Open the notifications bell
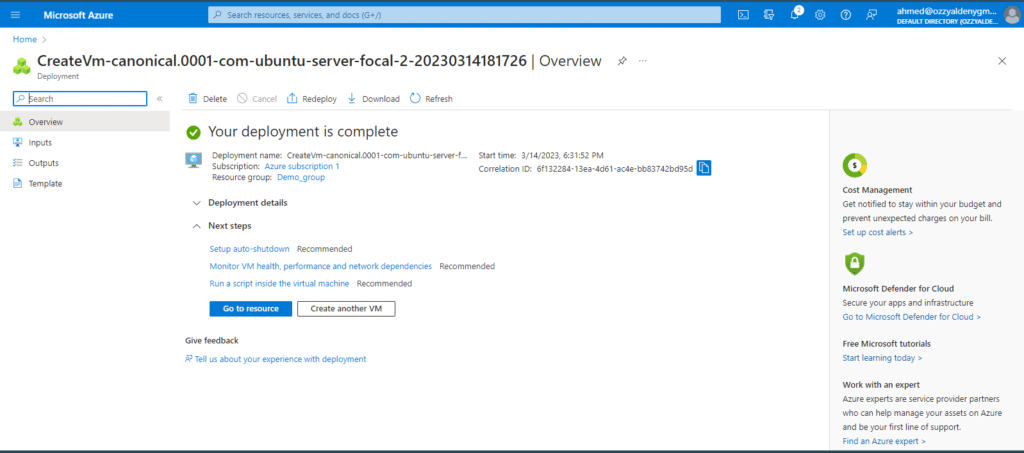1024x453 pixels. [x=795, y=15]
